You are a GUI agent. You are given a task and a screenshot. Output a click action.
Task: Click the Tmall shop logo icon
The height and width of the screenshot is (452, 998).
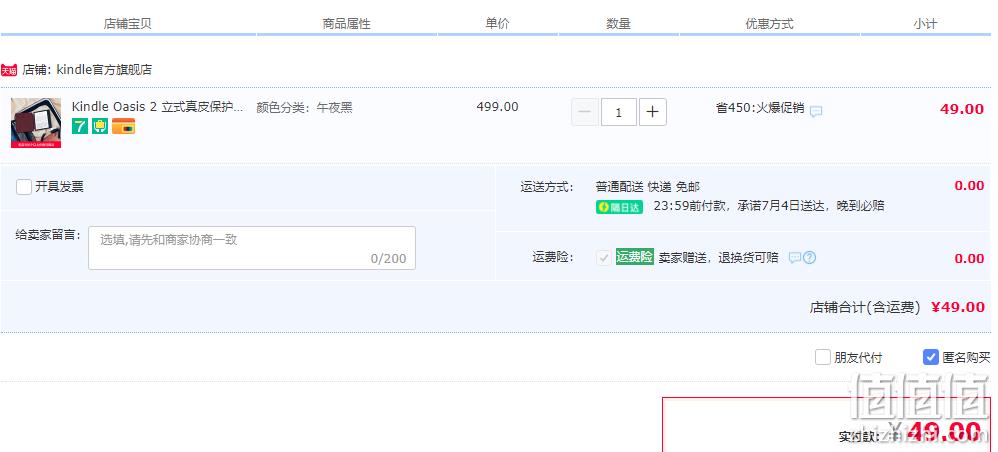[x=8, y=70]
